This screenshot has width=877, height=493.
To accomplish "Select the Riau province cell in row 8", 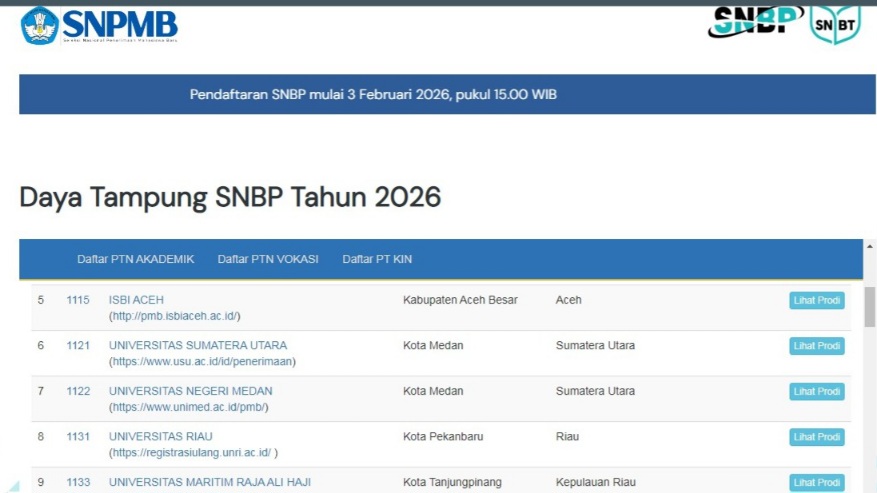I will click(x=567, y=436).
